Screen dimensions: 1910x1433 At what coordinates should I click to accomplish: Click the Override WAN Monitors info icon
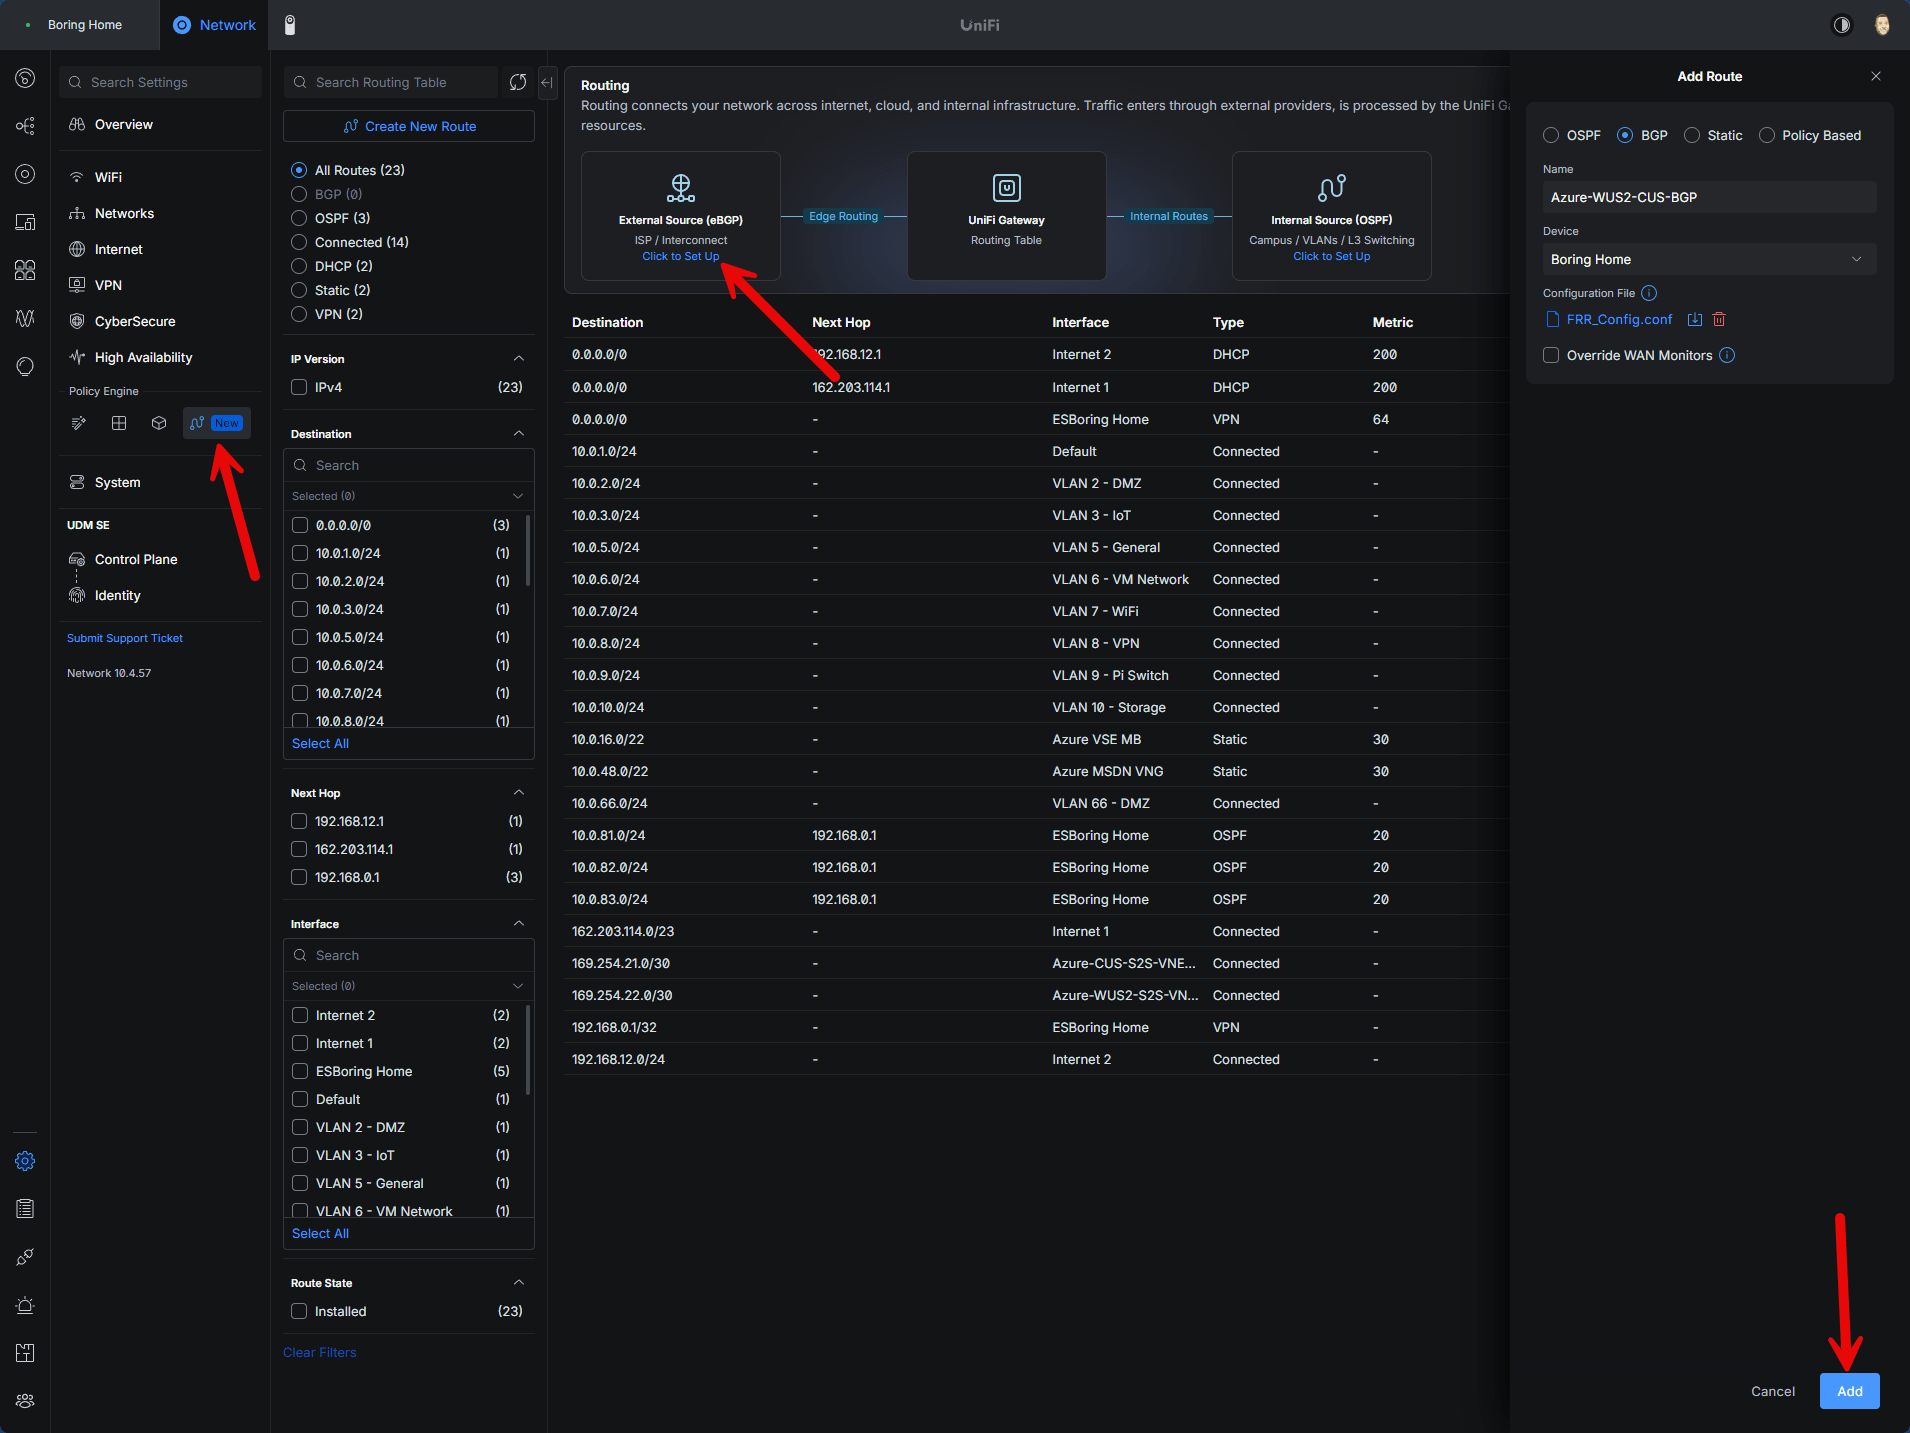coord(1727,355)
